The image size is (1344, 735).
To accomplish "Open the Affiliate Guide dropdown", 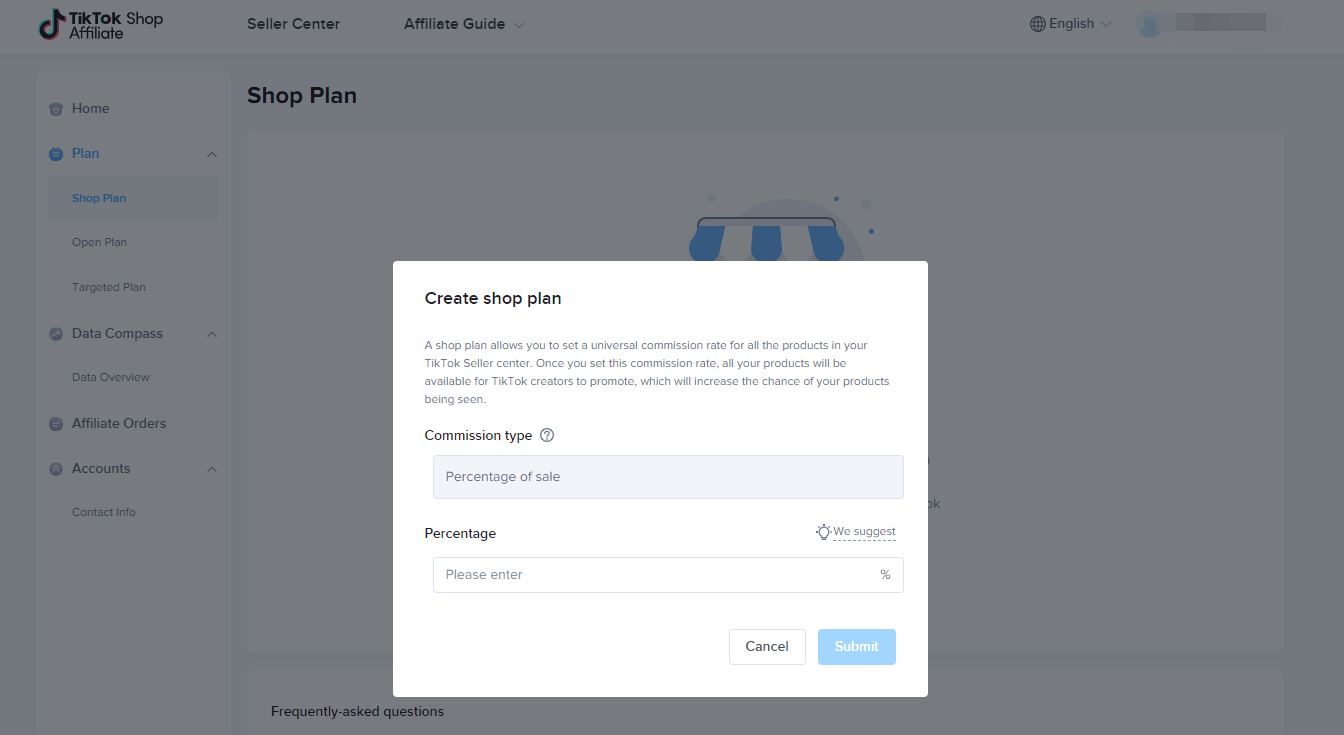I will point(464,24).
